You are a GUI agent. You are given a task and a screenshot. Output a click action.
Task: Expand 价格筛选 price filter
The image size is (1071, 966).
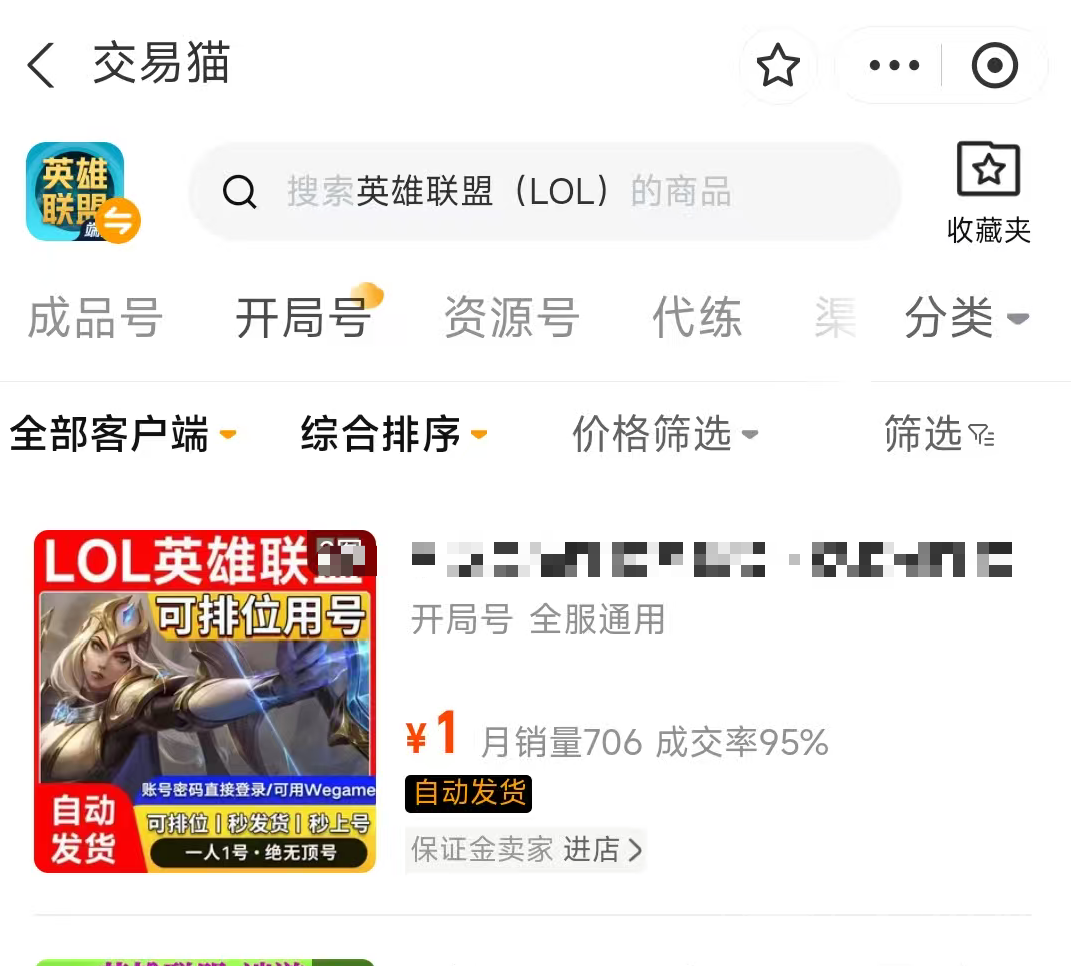click(665, 434)
